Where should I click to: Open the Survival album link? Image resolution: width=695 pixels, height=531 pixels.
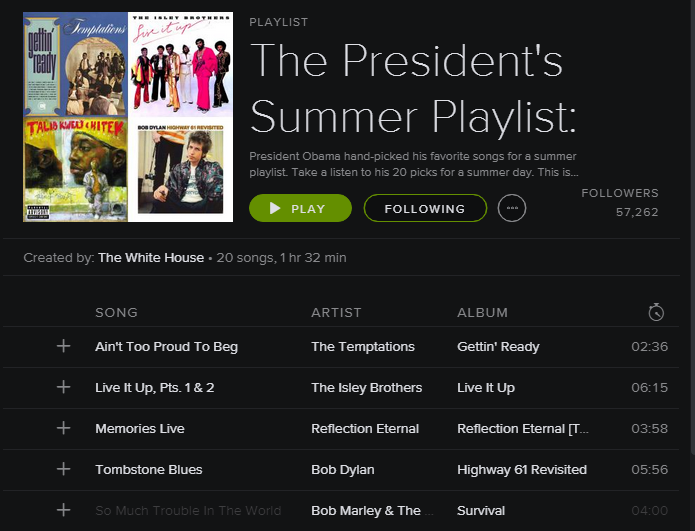pyautogui.click(x=481, y=510)
